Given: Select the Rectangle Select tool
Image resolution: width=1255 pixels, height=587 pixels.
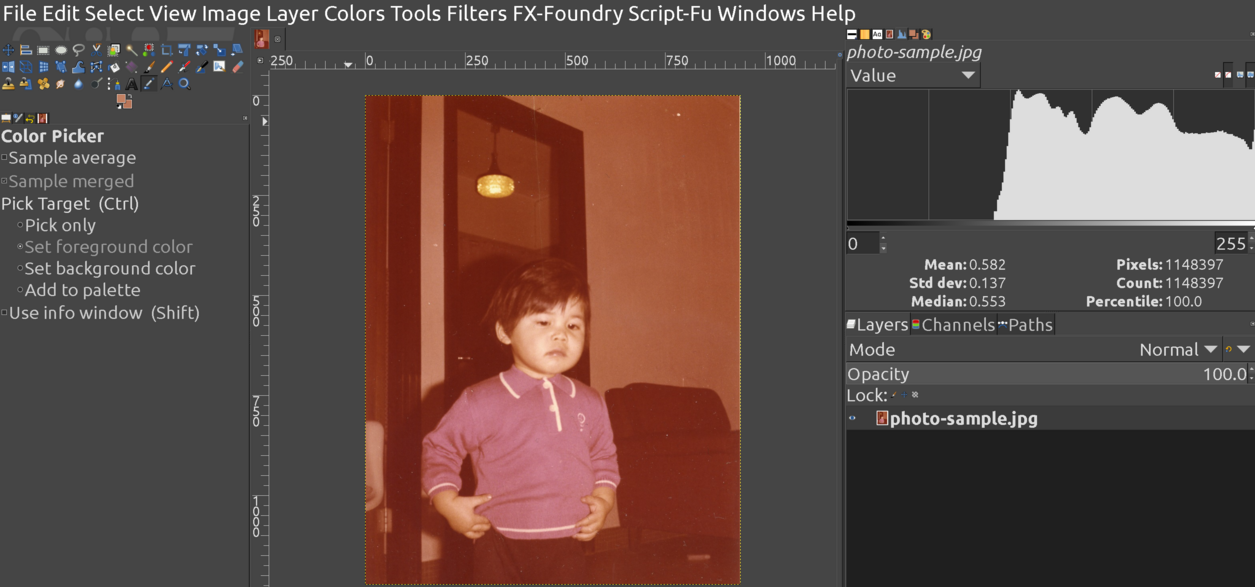Looking at the screenshot, I should point(43,50).
